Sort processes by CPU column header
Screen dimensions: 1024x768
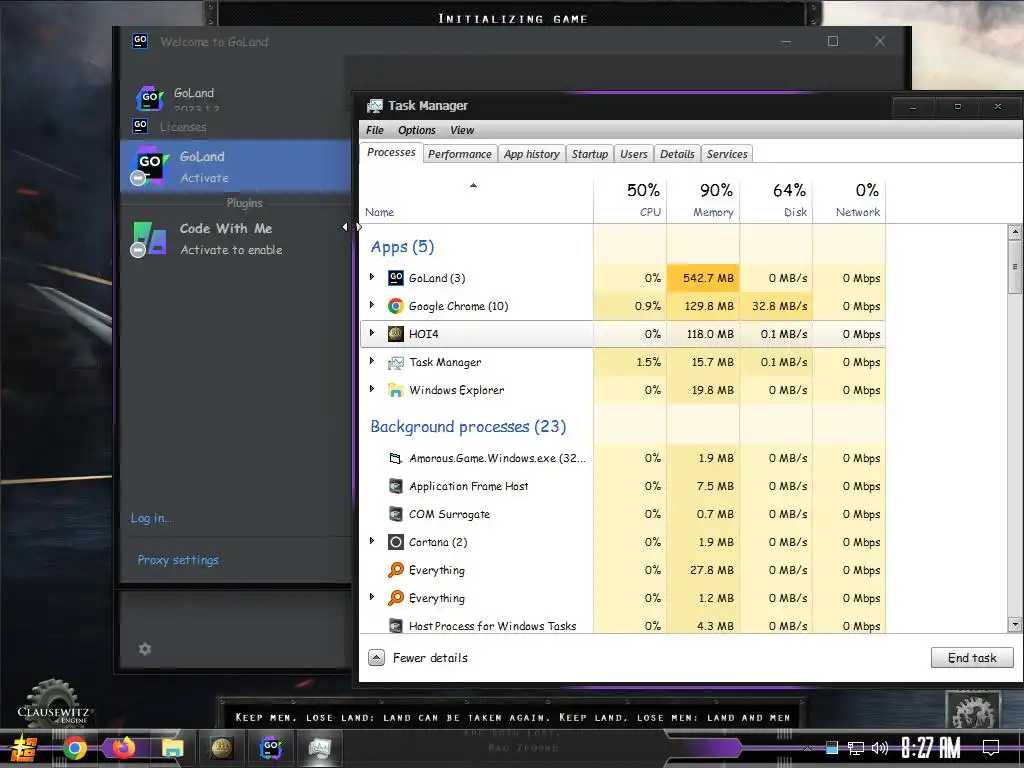[x=630, y=199]
